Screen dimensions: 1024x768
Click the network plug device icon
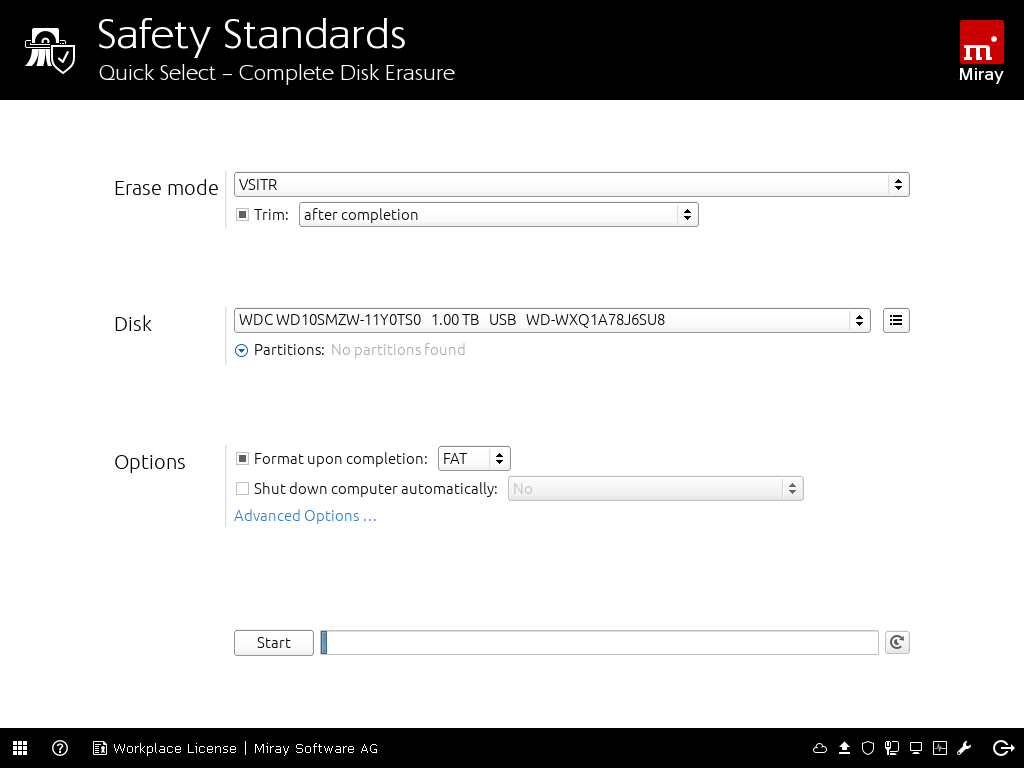pos(891,748)
